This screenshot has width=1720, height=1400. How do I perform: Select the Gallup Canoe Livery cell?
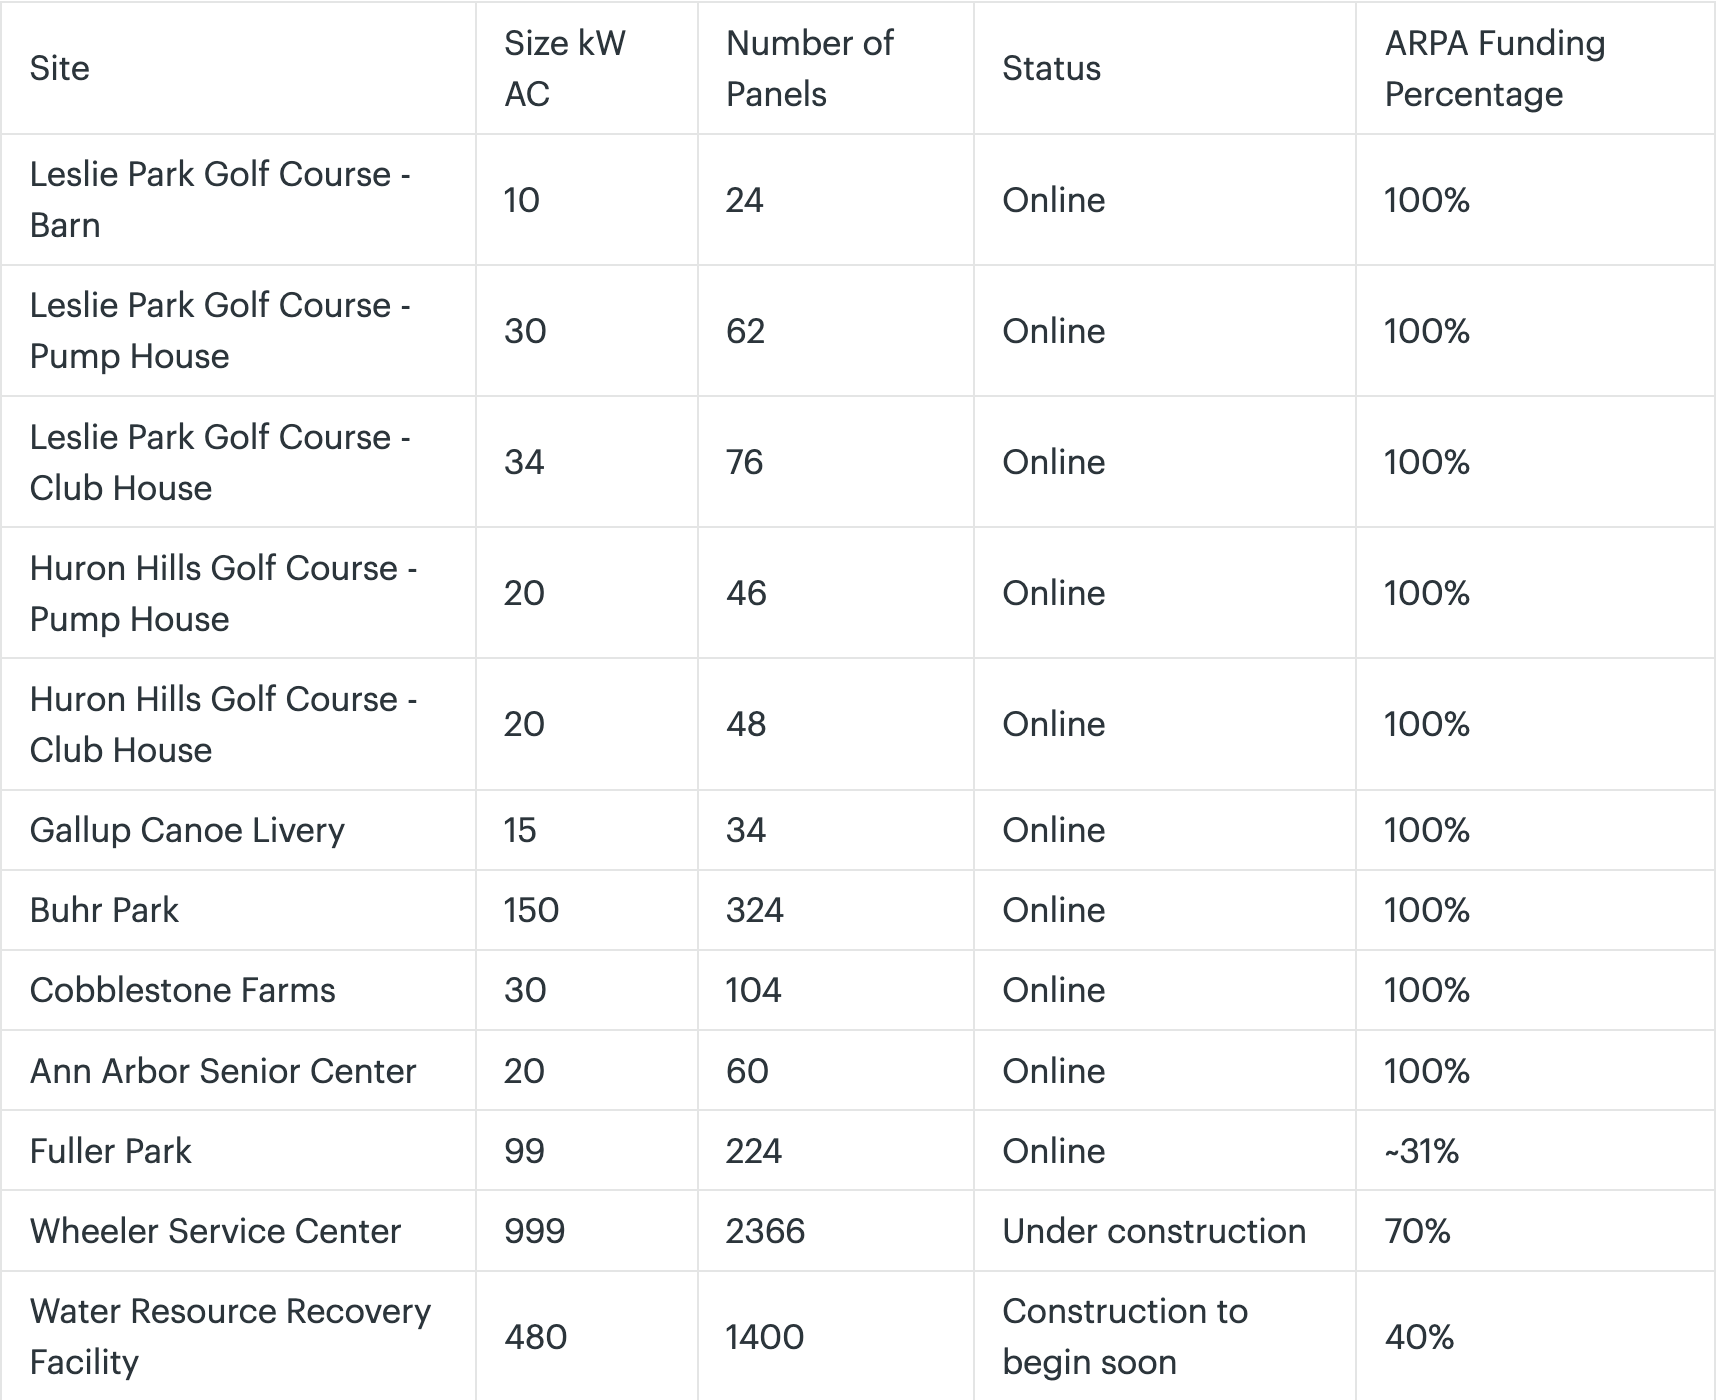pyautogui.click(x=238, y=830)
